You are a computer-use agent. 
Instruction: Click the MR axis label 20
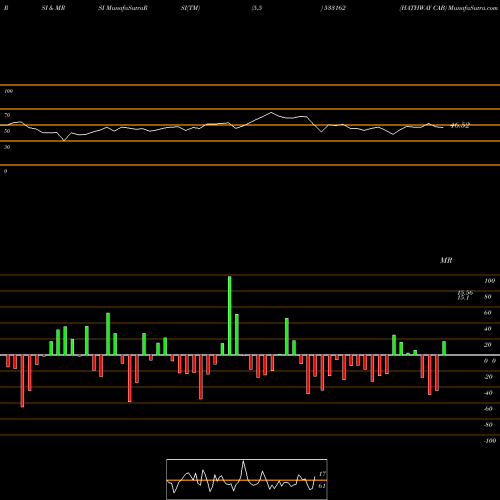coord(488,345)
